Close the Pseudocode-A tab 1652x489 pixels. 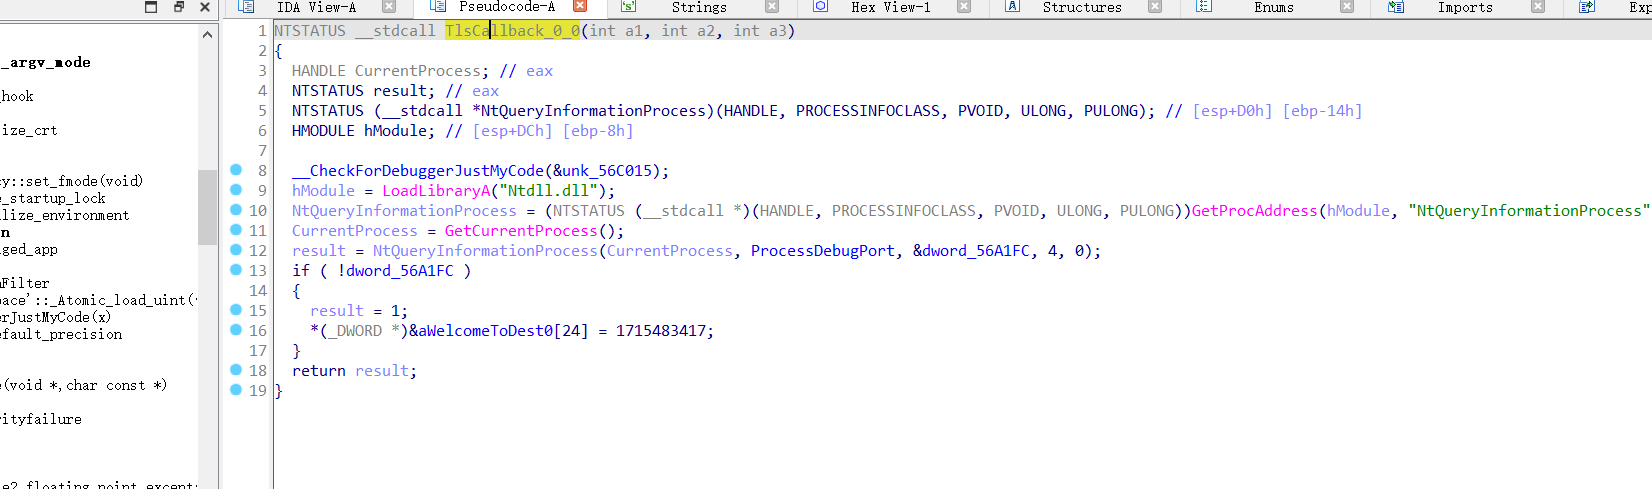tap(580, 7)
